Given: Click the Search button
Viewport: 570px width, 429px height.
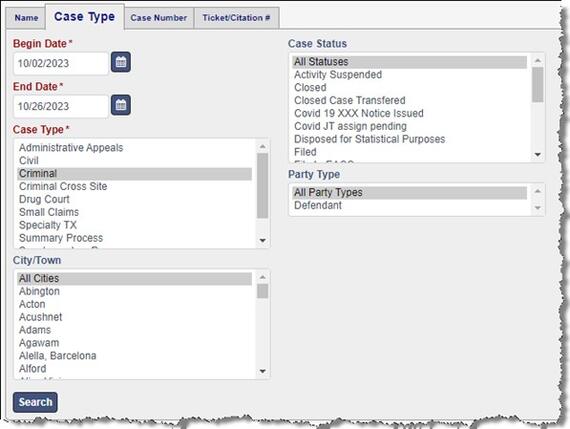Looking at the screenshot, I should pos(35,402).
